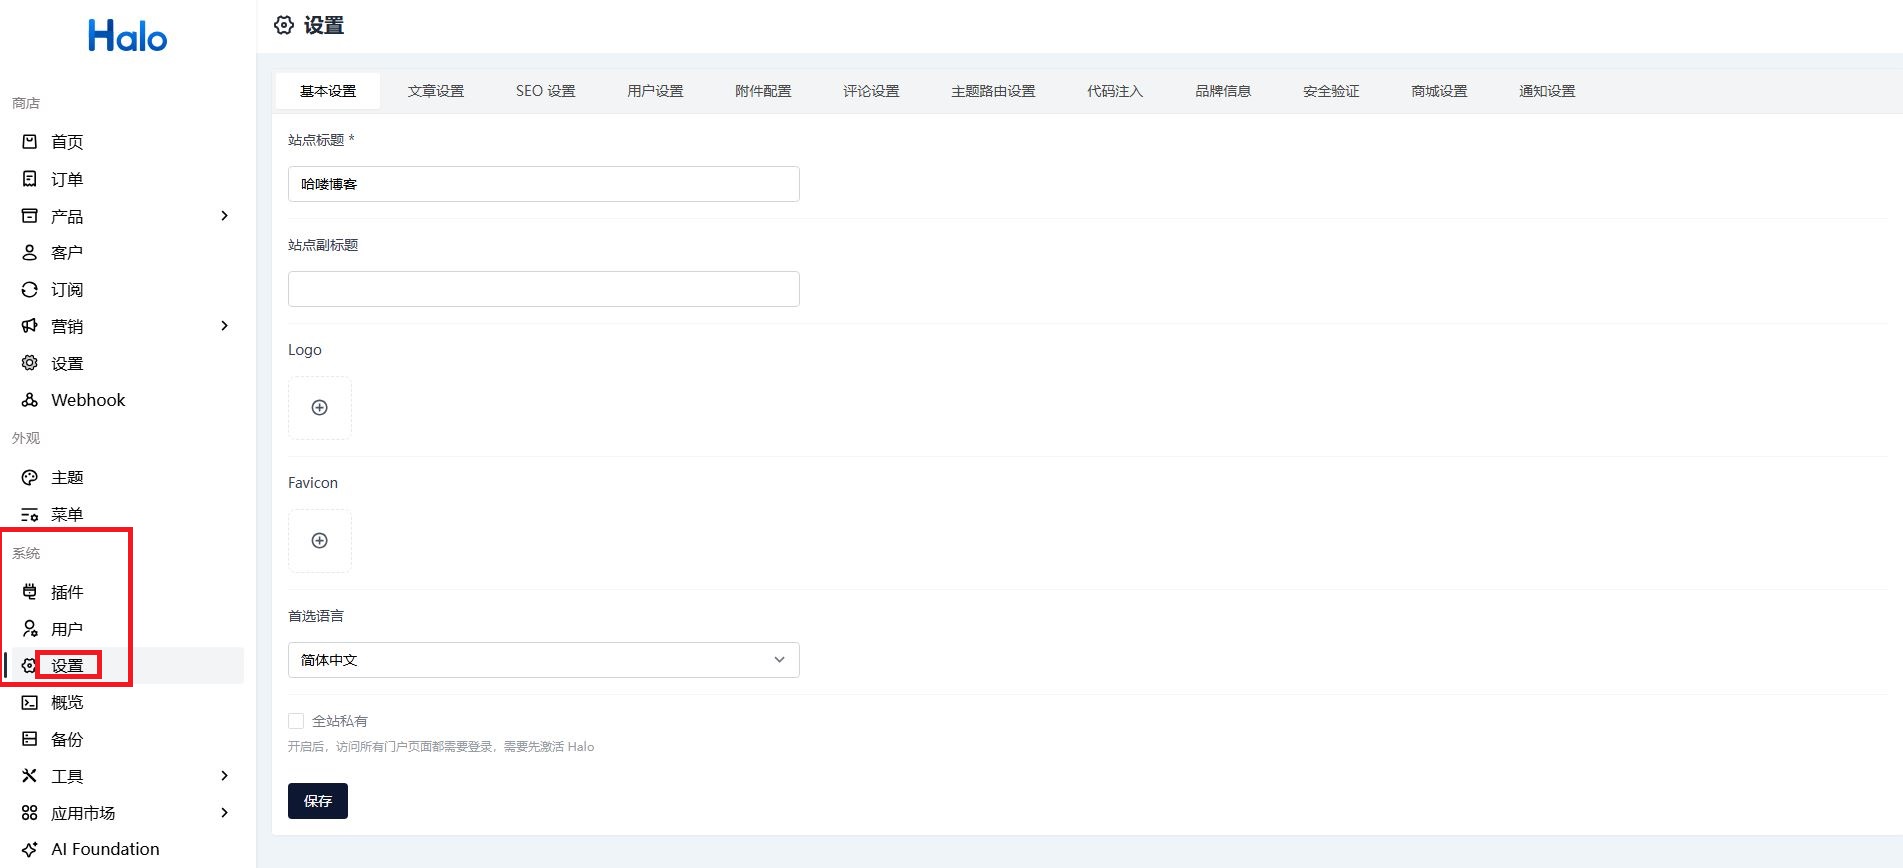Viewport: 1903px width, 868px height.
Task: Click the 产品 products box icon
Action: (x=30, y=216)
